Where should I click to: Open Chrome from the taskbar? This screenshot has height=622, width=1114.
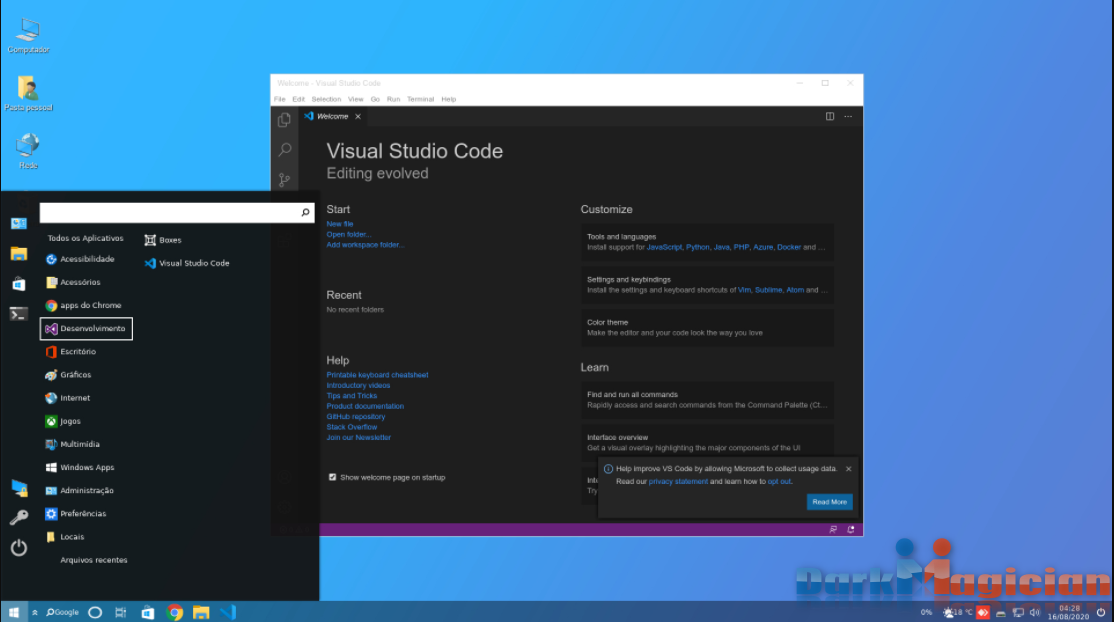click(174, 612)
